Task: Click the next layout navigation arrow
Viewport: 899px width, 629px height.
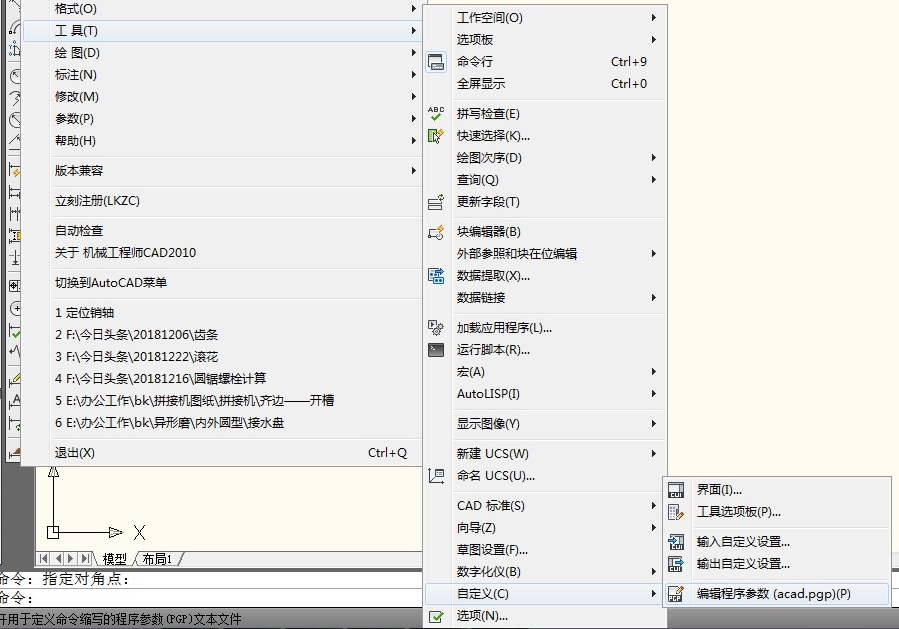Action: (71, 558)
